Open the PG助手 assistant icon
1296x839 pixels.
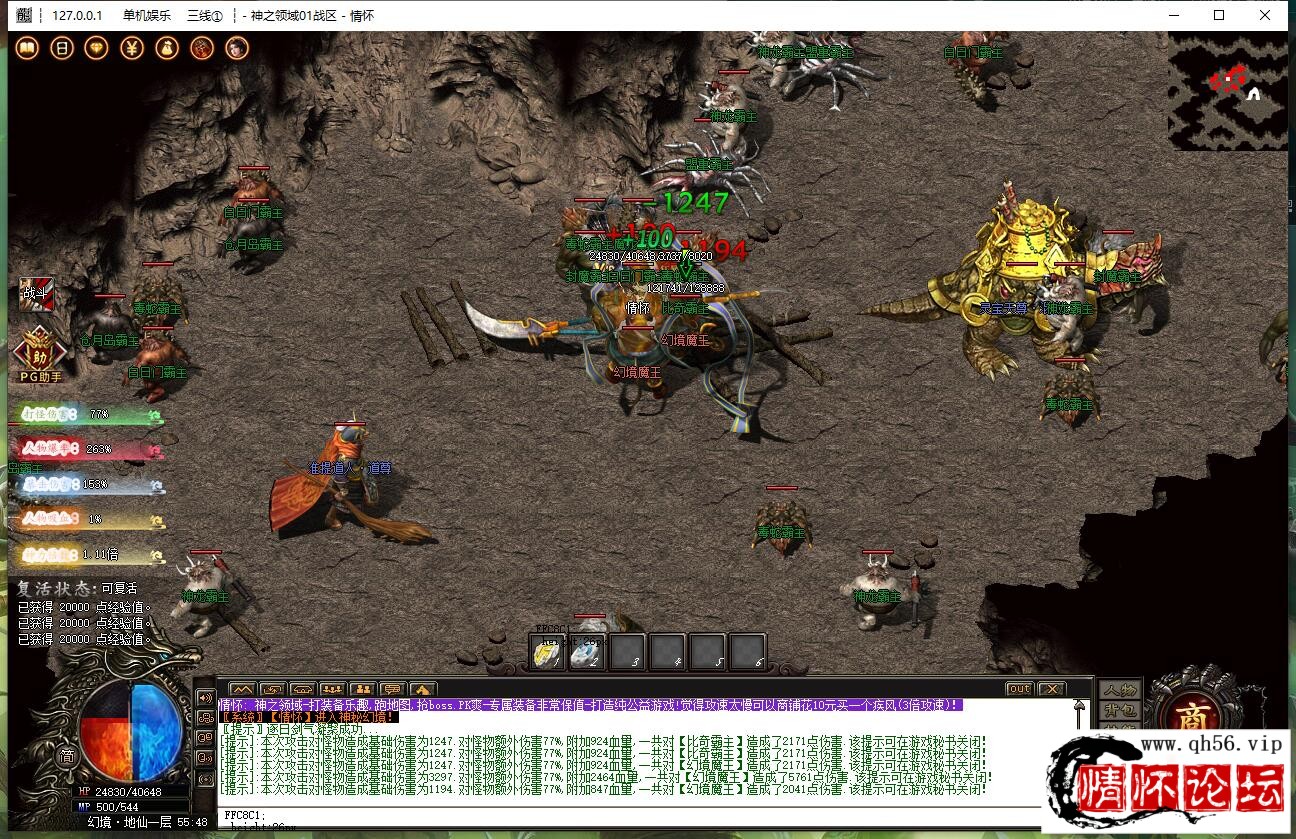(x=40, y=355)
